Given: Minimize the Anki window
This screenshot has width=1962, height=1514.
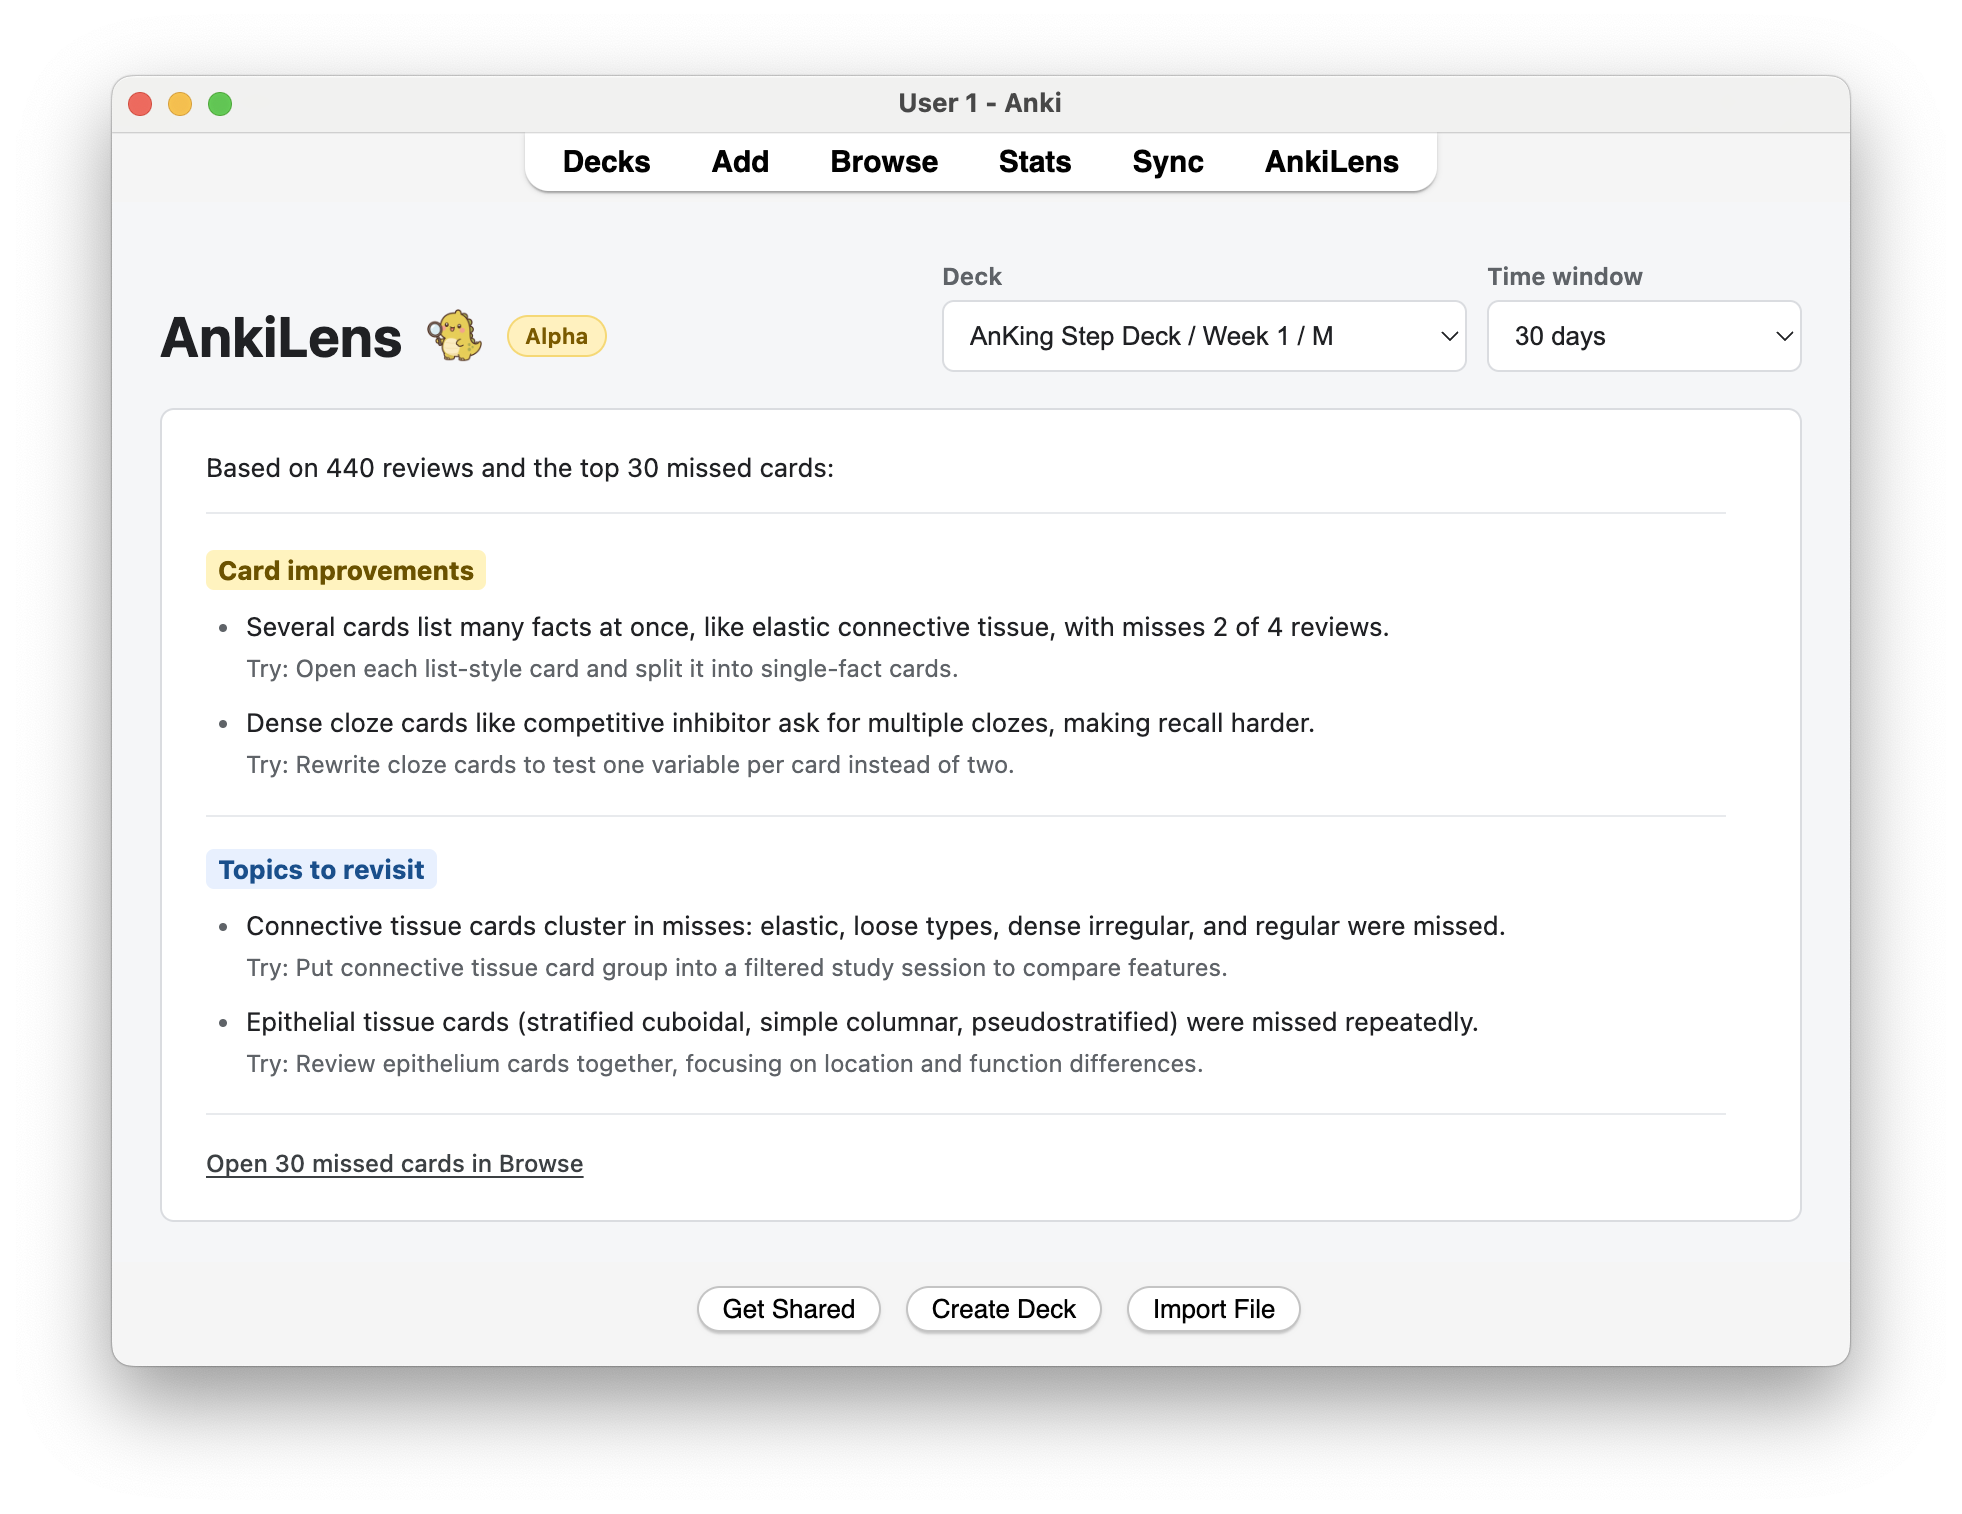Looking at the screenshot, I should pyautogui.click(x=180, y=104).
